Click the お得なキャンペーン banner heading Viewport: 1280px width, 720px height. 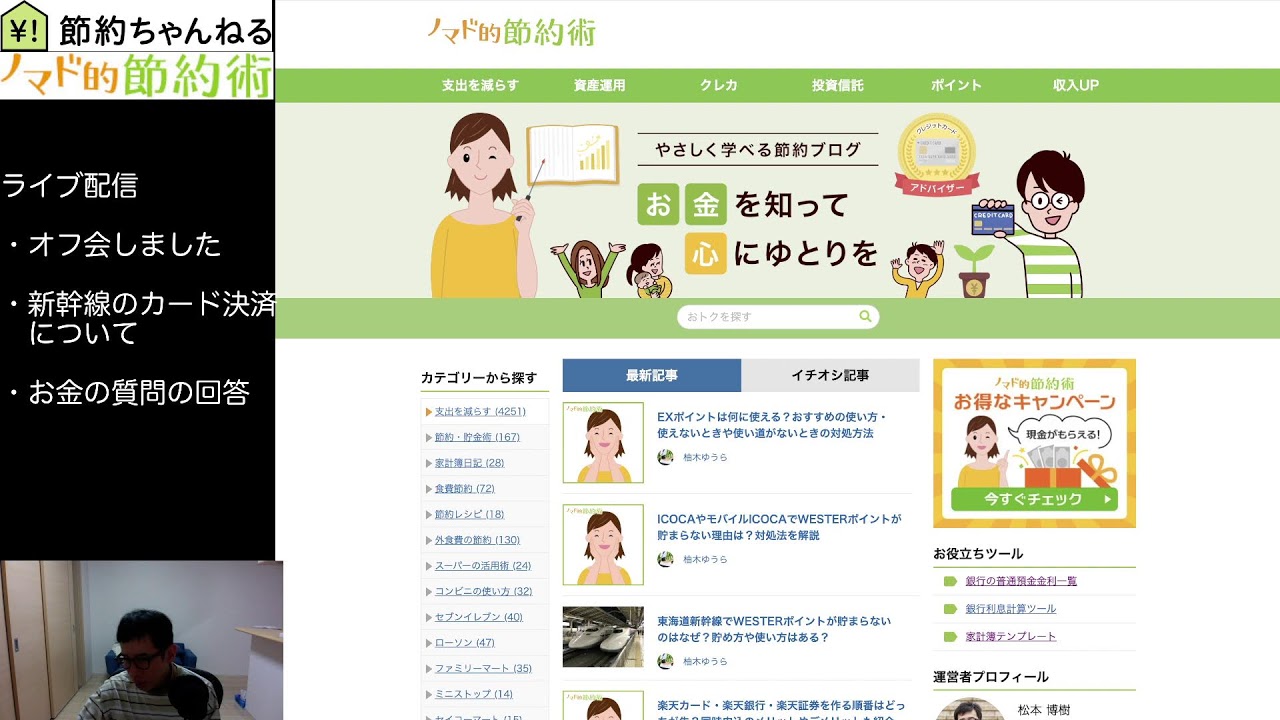click(1034, 402)
